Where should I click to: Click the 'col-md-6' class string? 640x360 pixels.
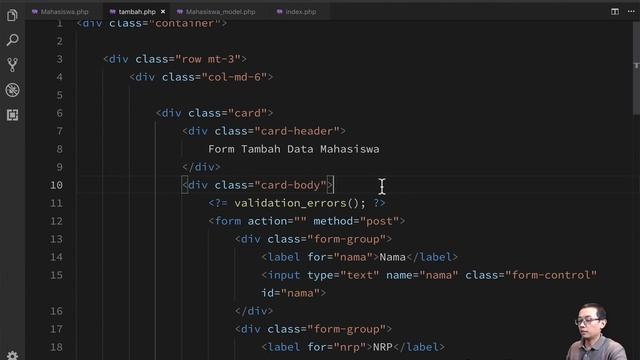click(x=234, y=77)
